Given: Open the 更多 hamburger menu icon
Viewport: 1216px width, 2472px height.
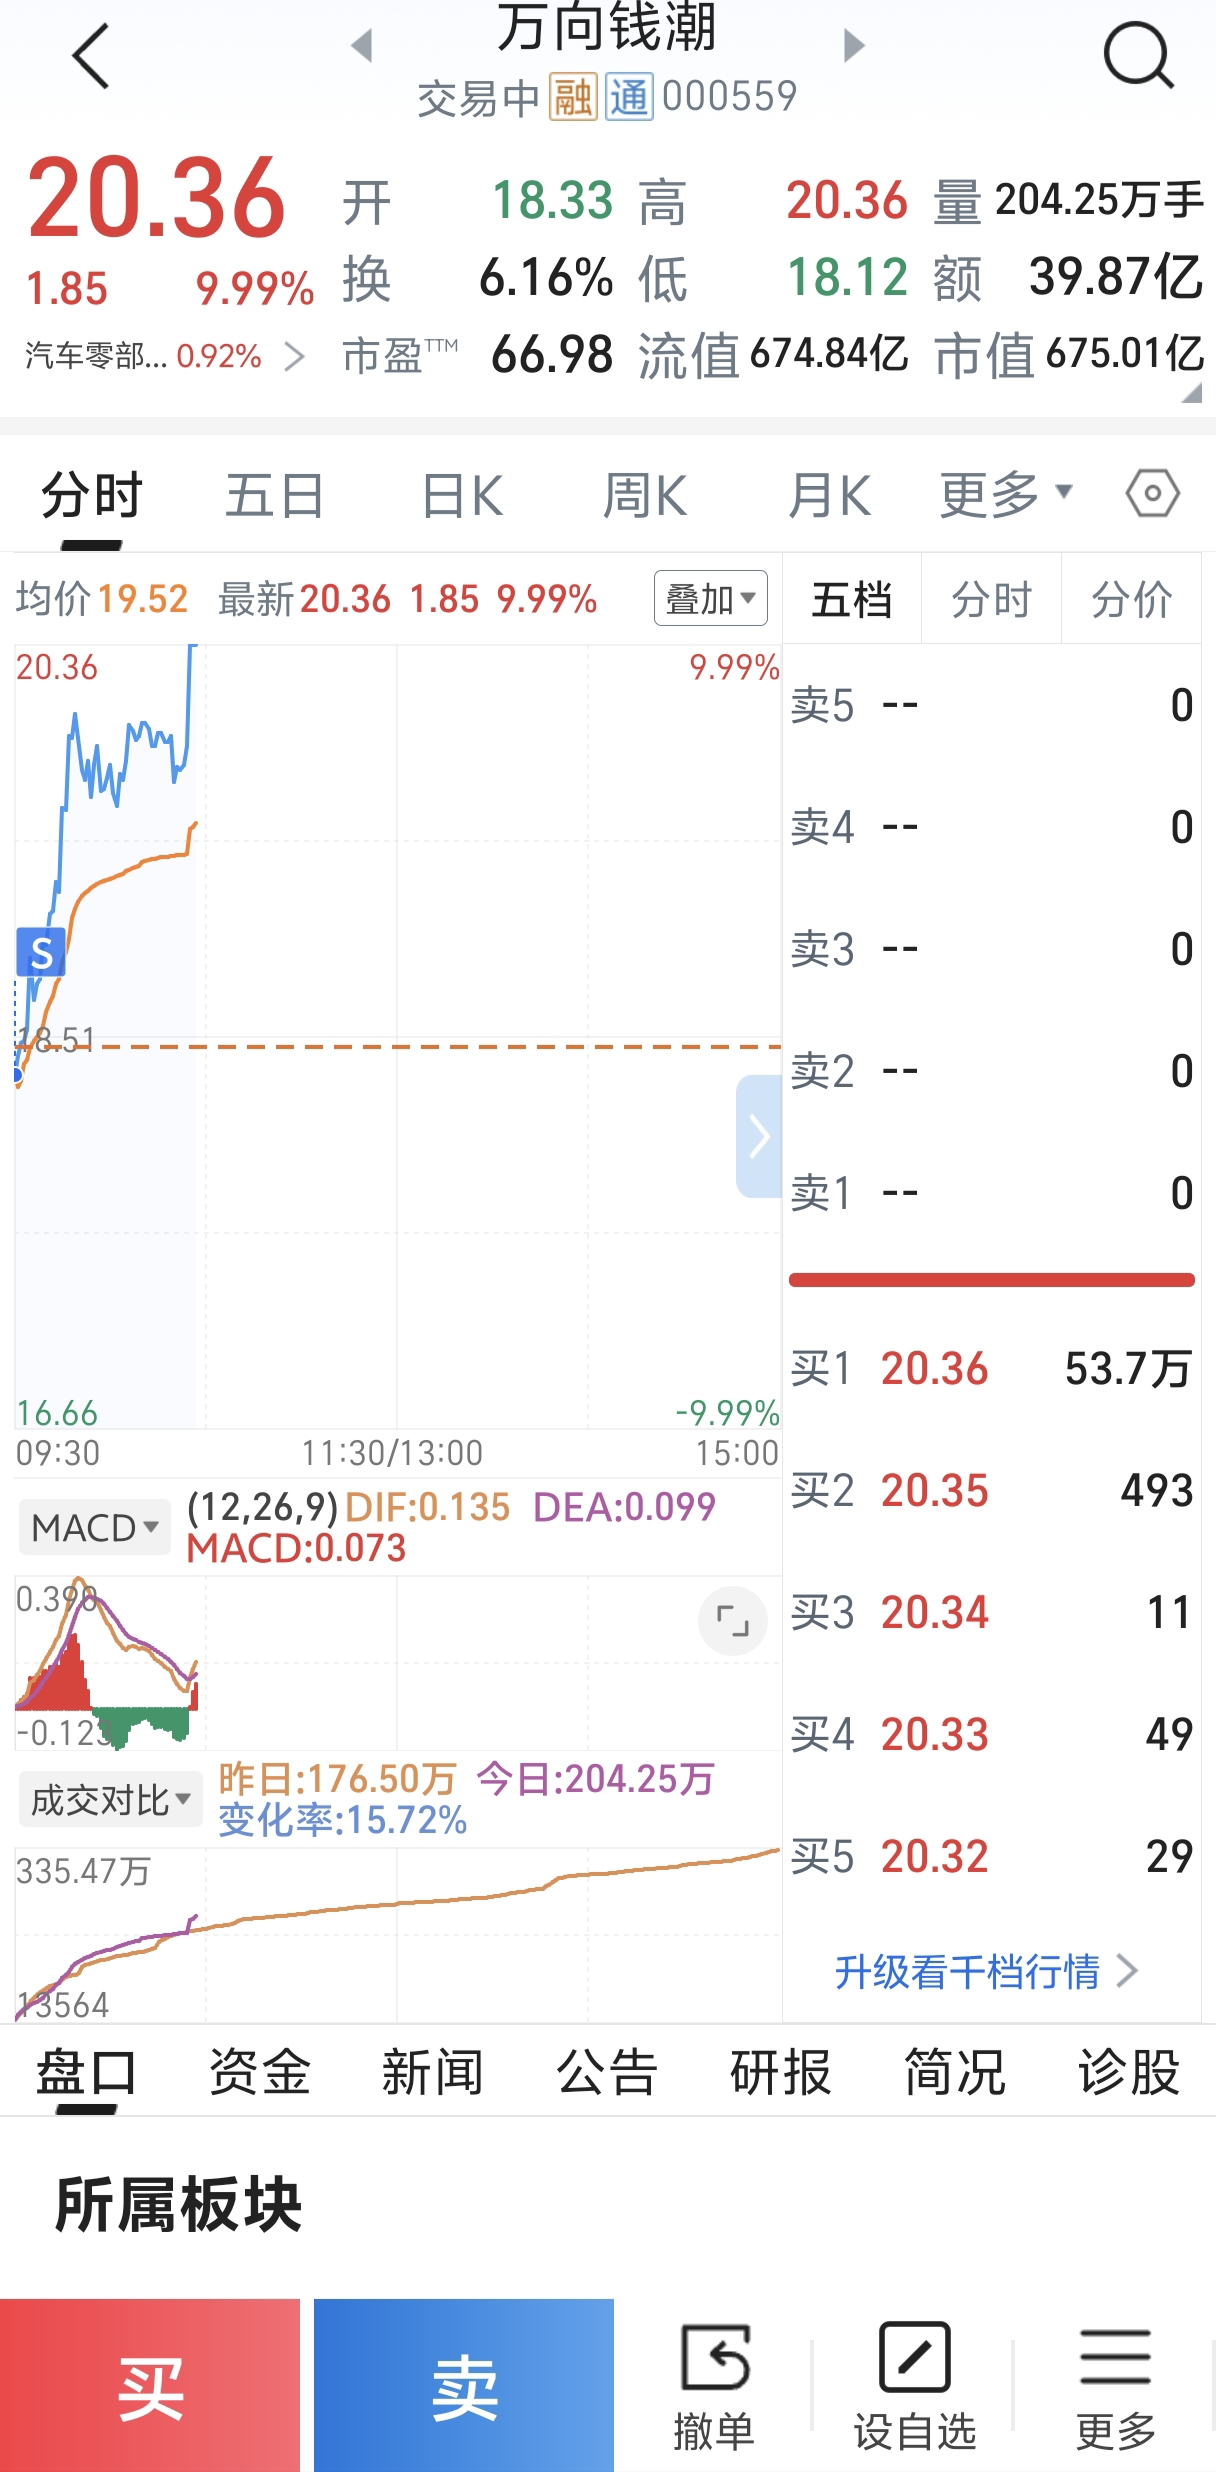Looking at the screenshot, I should (1115, 2386).
